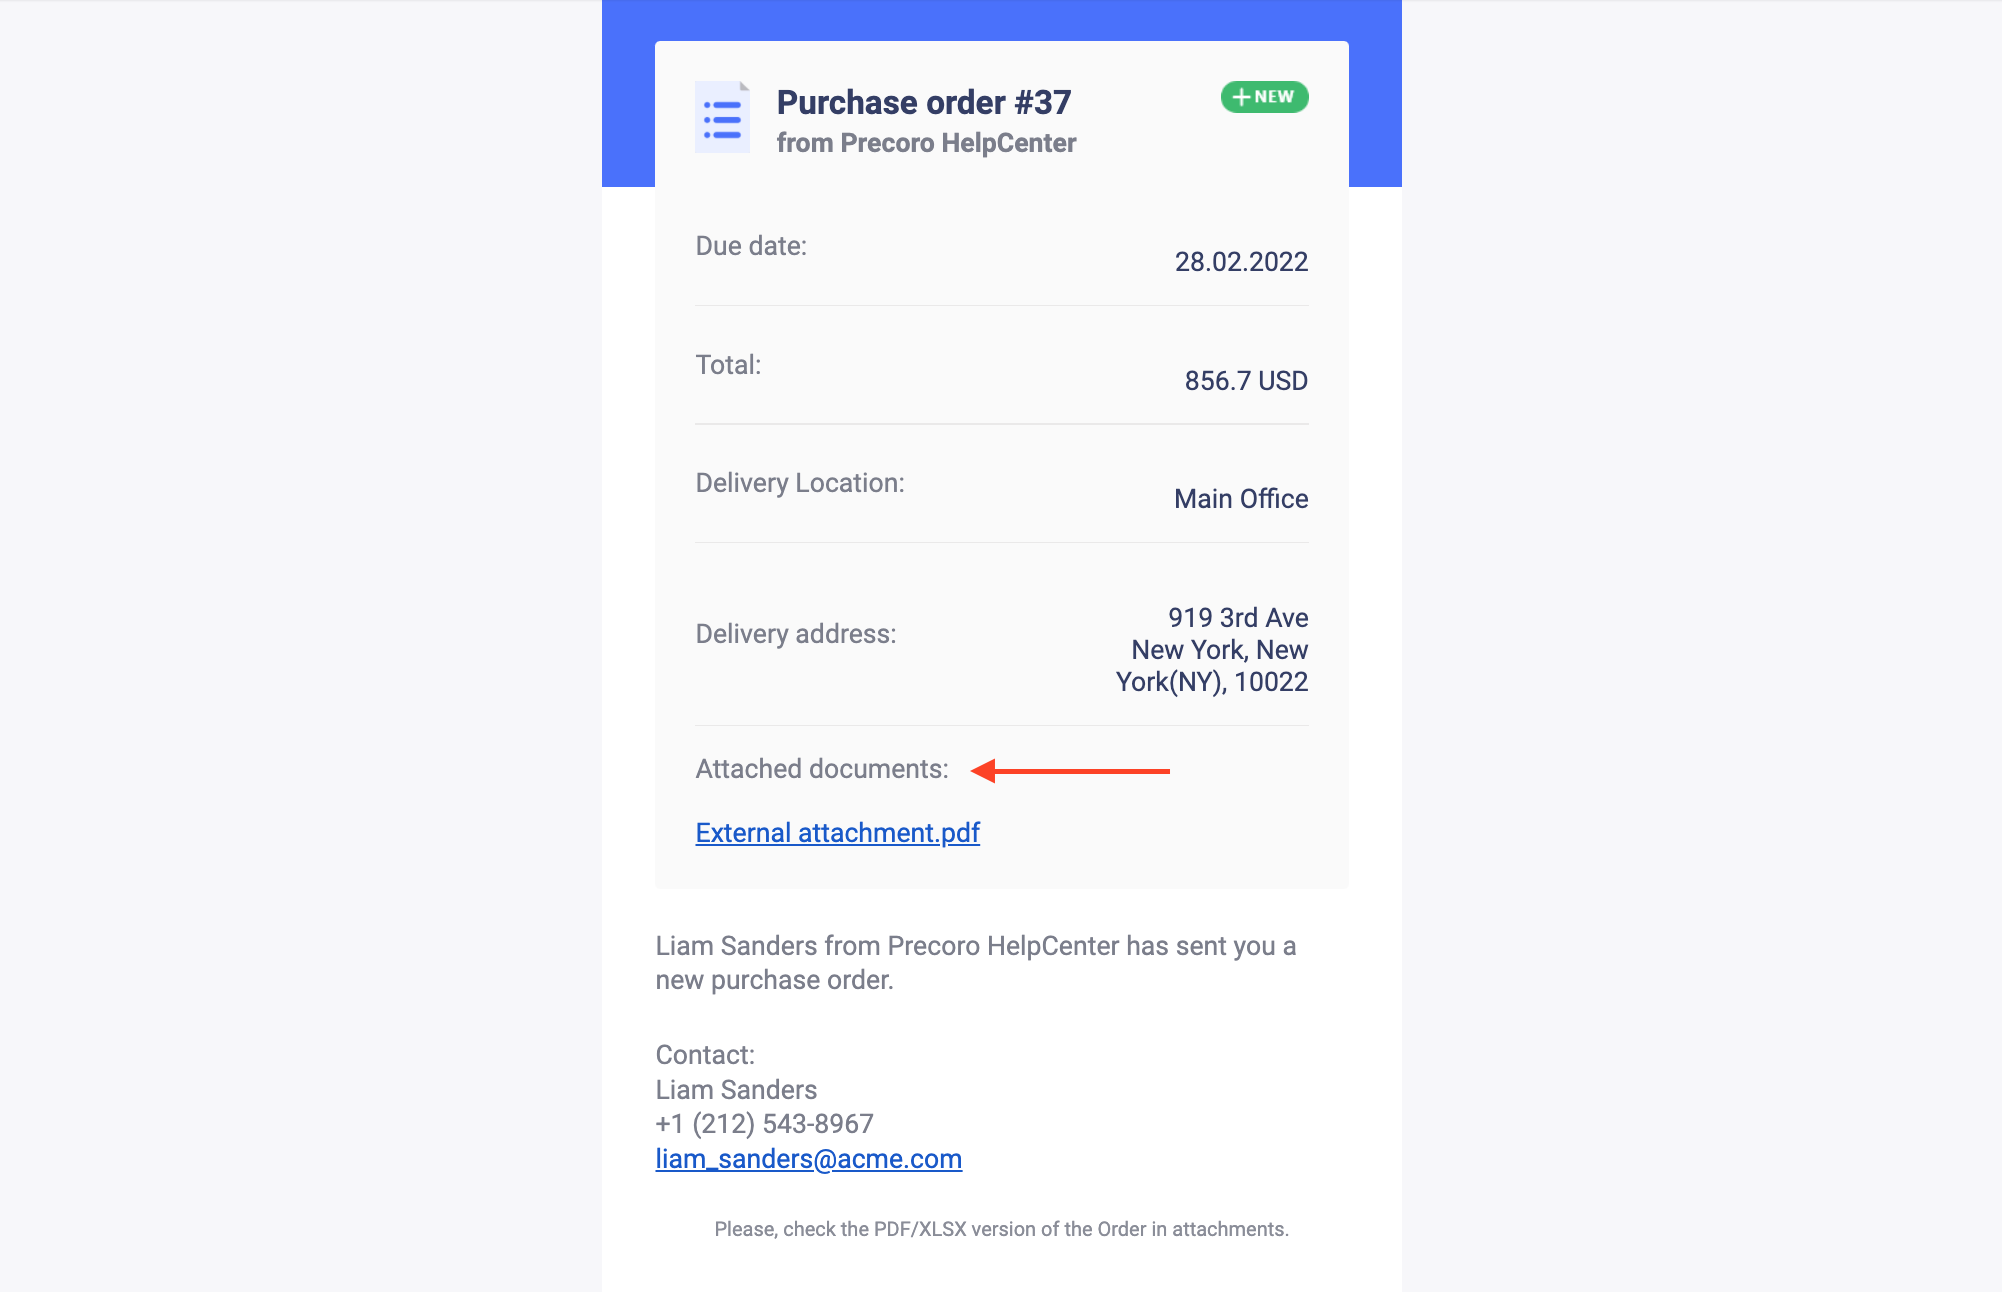The width and height of the screenshot is (2002, 1292).
Task: Click the total amount 856.7 USD
Action: pos(1246,381)
